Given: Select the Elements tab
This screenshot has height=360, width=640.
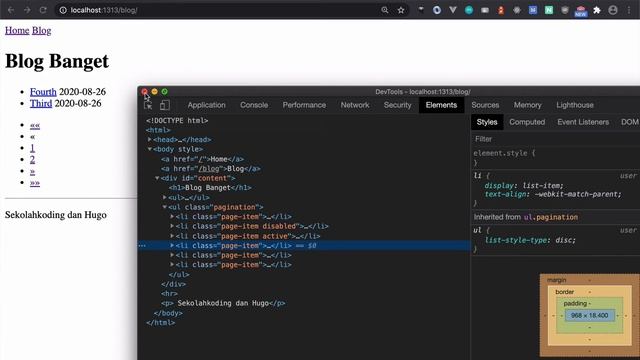Looking at the screenshot, I should point(441,105).
